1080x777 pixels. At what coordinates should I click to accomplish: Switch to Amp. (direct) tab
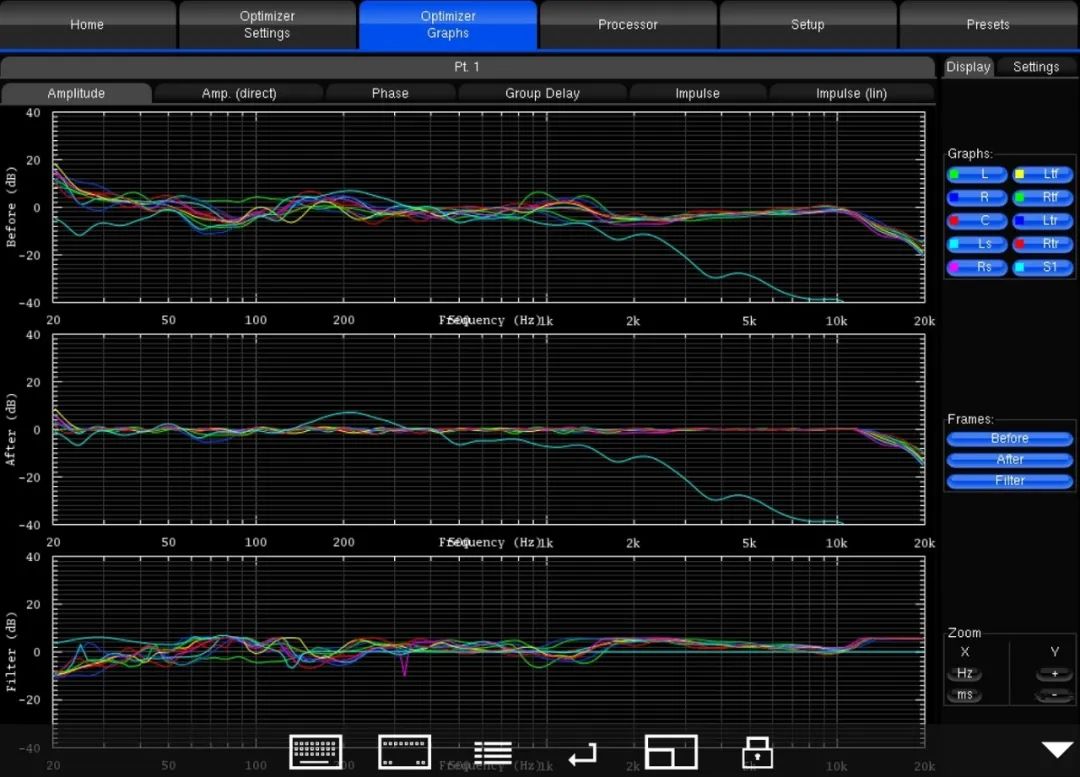(x=239, y=94)
